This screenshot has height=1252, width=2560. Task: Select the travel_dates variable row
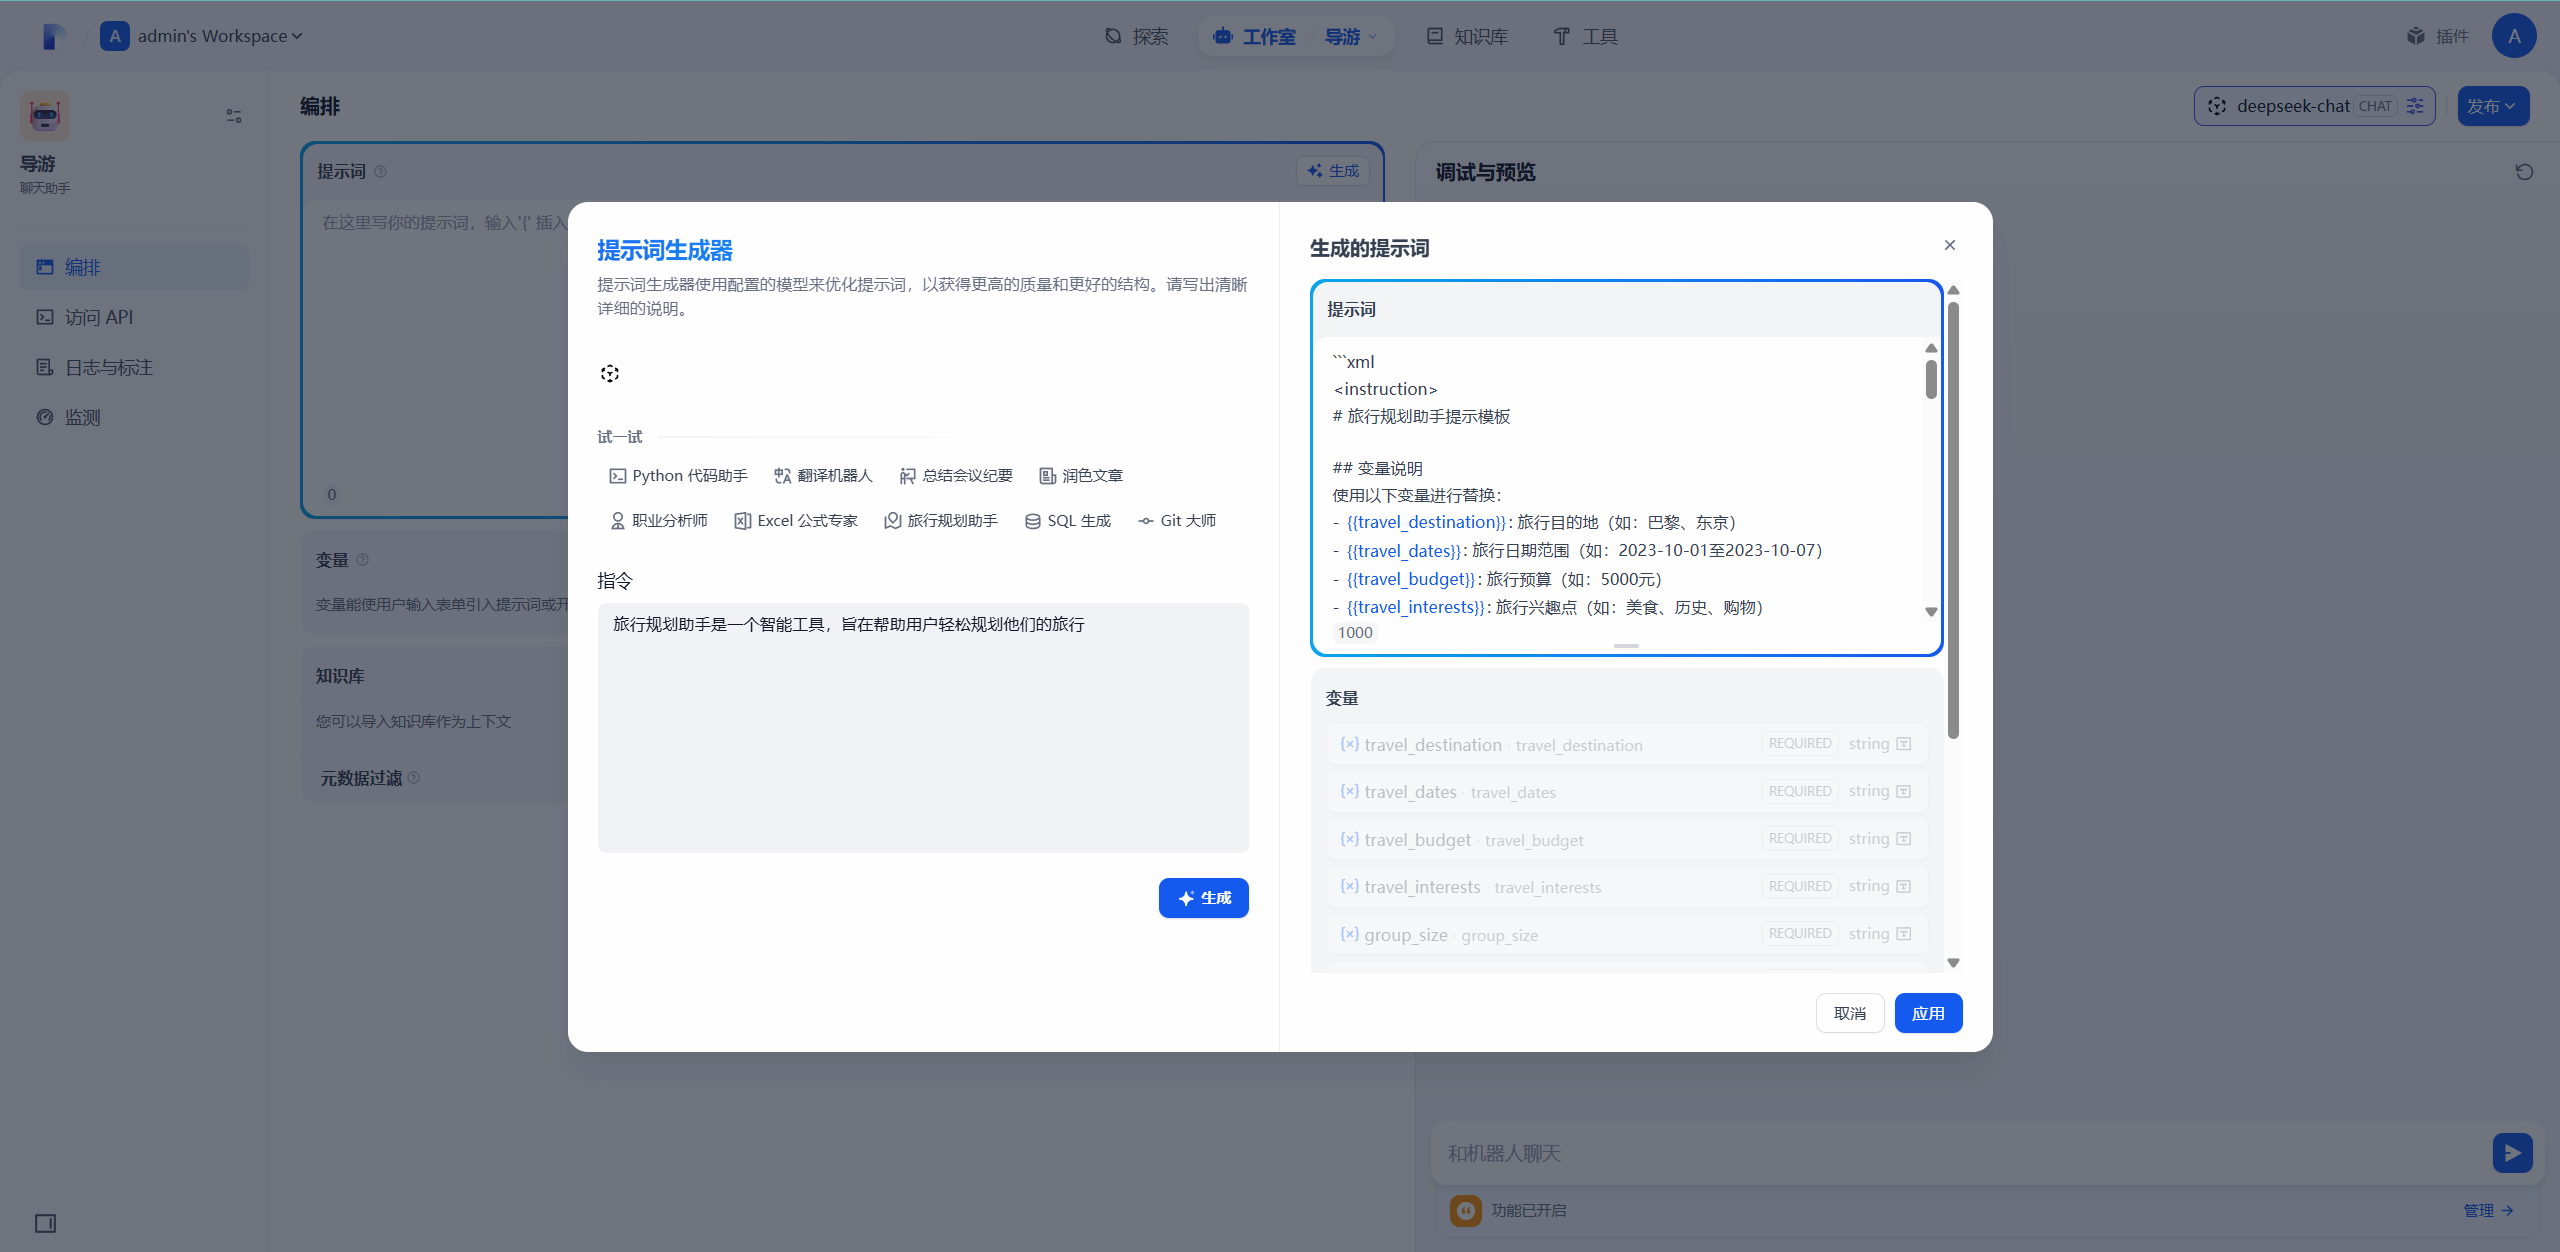1626,792
